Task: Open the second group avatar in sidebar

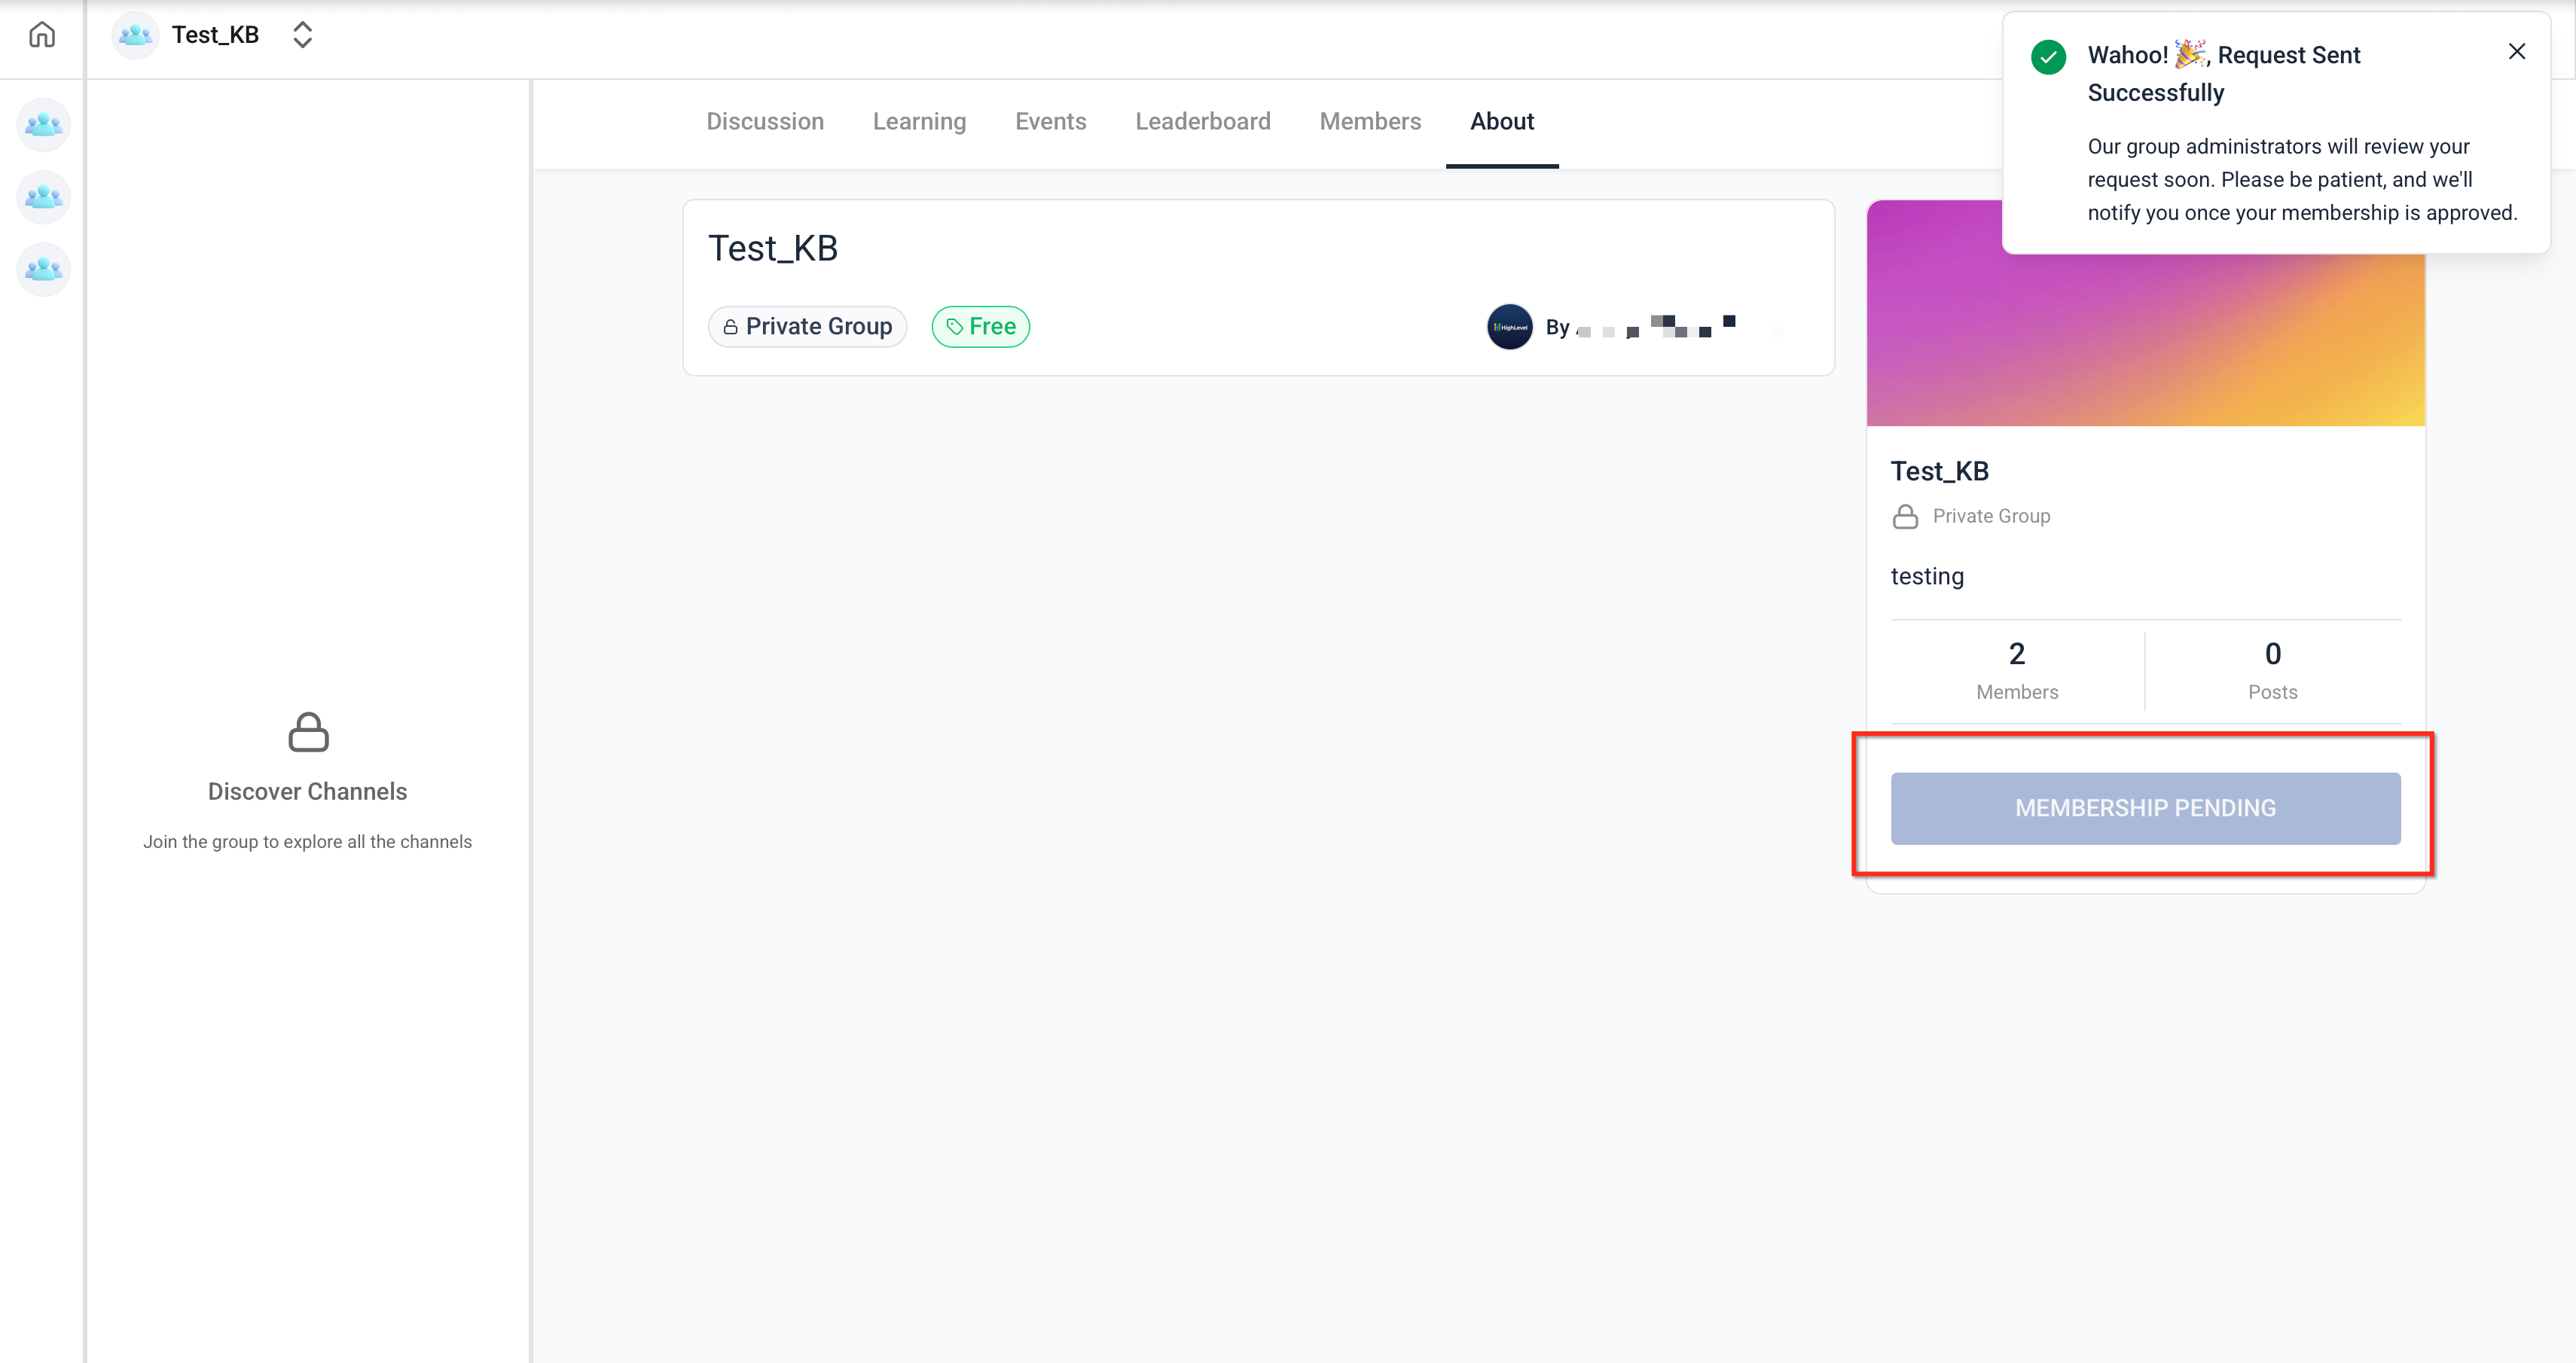Action: pos(43,197)
